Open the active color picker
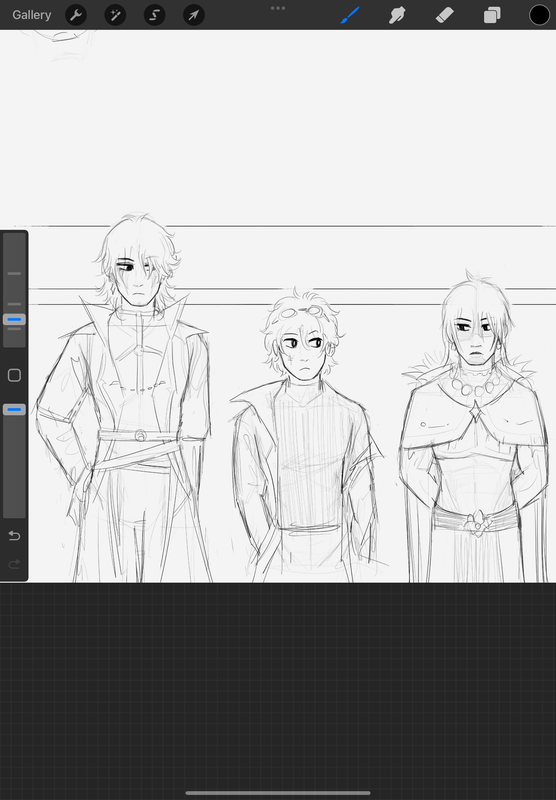This screenshot has width=556, height=800. tap(539, 15)
